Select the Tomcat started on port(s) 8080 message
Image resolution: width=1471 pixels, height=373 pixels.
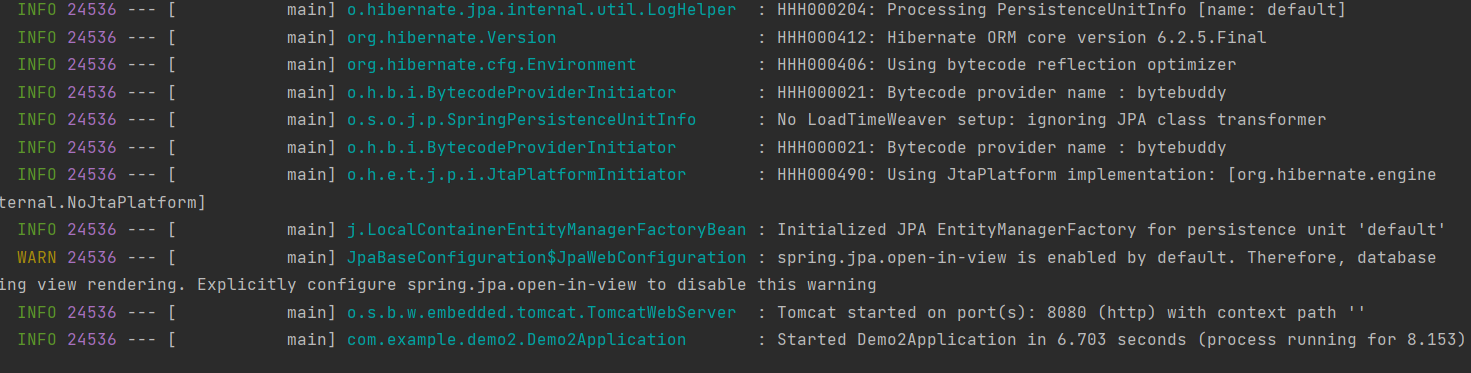1071,312
